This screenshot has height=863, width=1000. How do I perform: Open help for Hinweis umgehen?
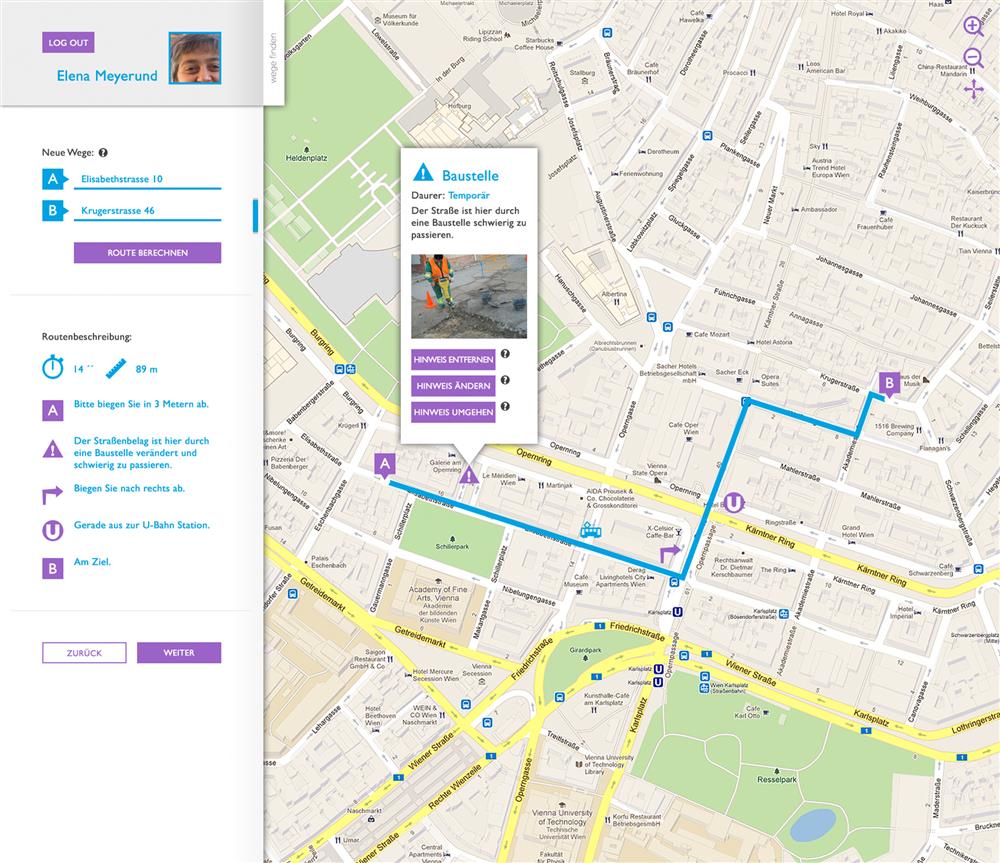[505, 406]
